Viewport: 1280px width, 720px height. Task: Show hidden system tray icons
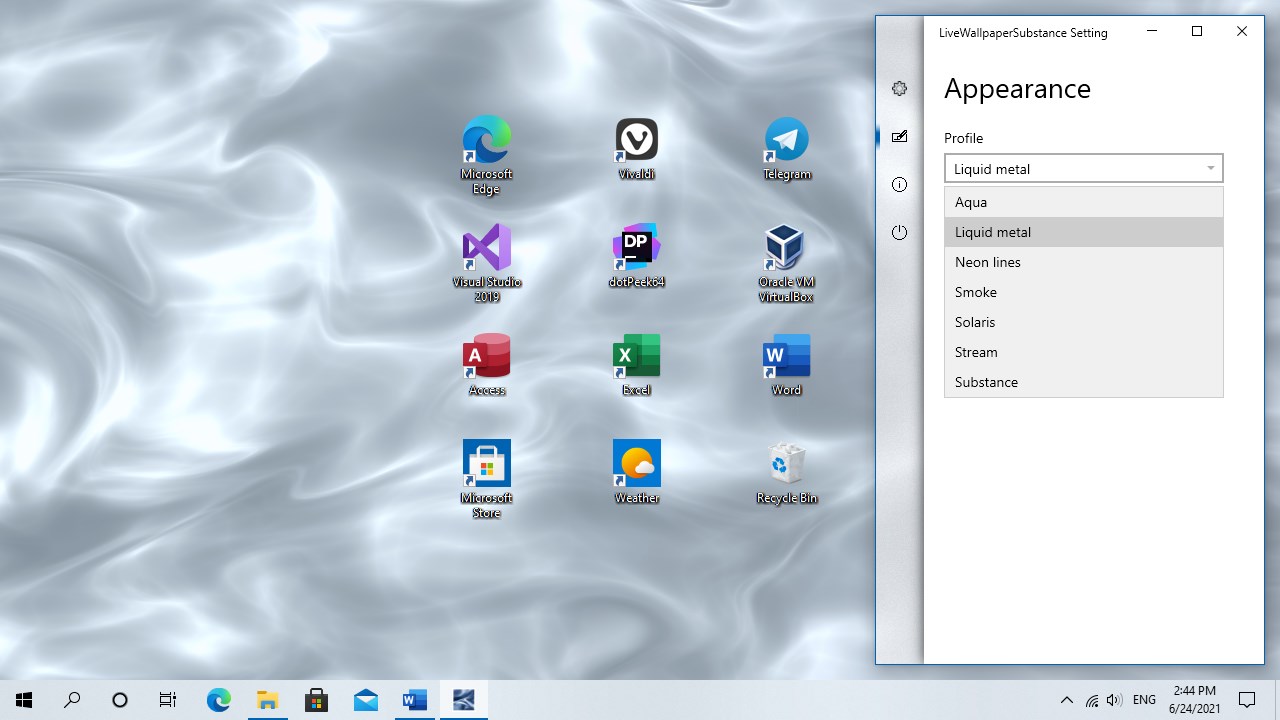coord(1066,700)
